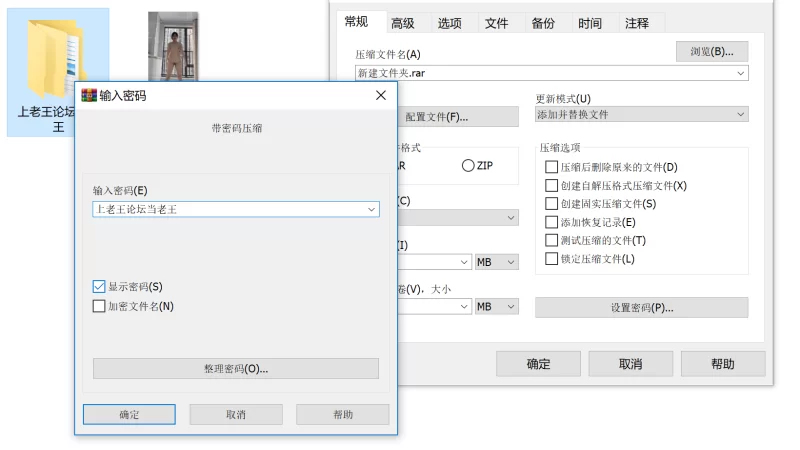Screen dimensions: 800x450
Task: Click the WinRAR icon in password dialog title bar
Action: click(x=88, y=96)
